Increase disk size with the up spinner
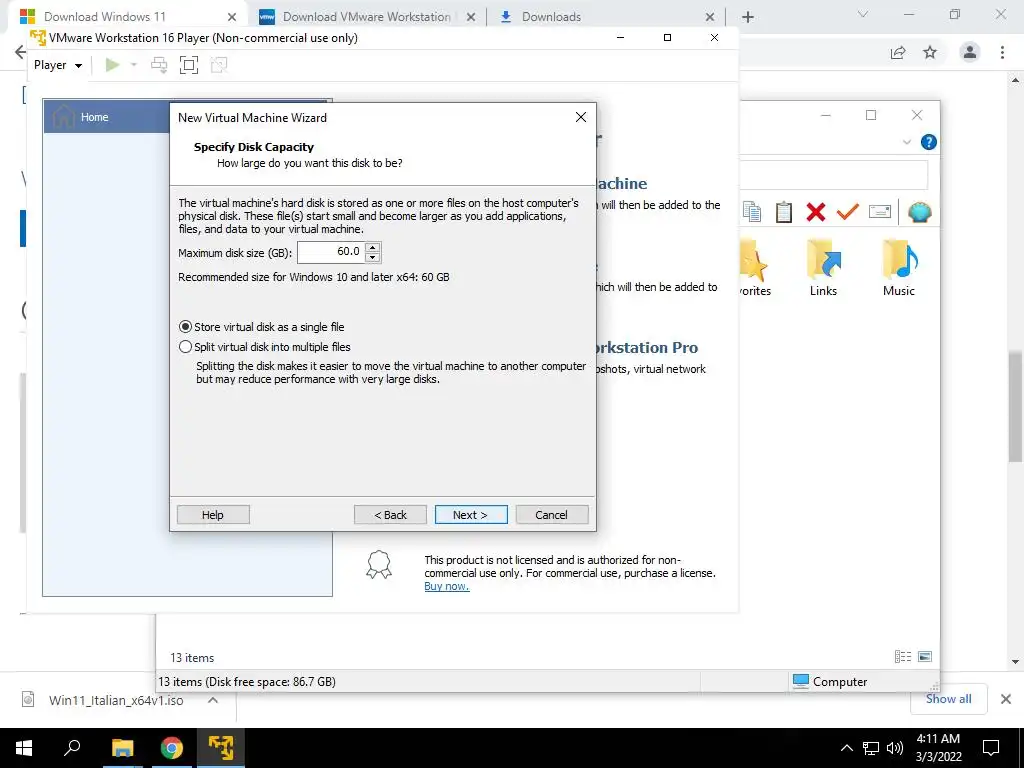This screenshot has height=768, width=1024. [372, 247]
